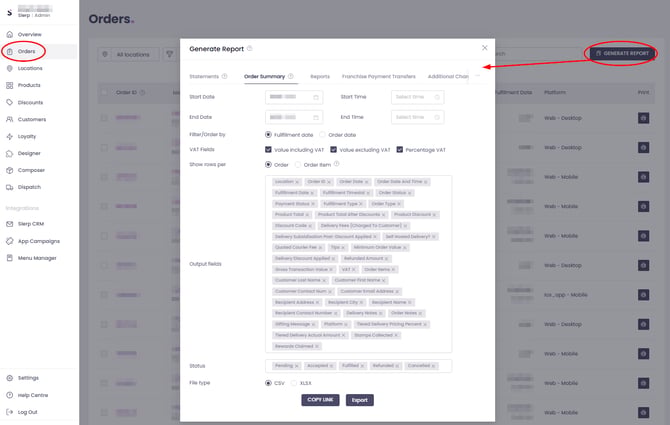Click the calendar icon in Start Date
Screen dimensions: 670x425
point(316,97)
